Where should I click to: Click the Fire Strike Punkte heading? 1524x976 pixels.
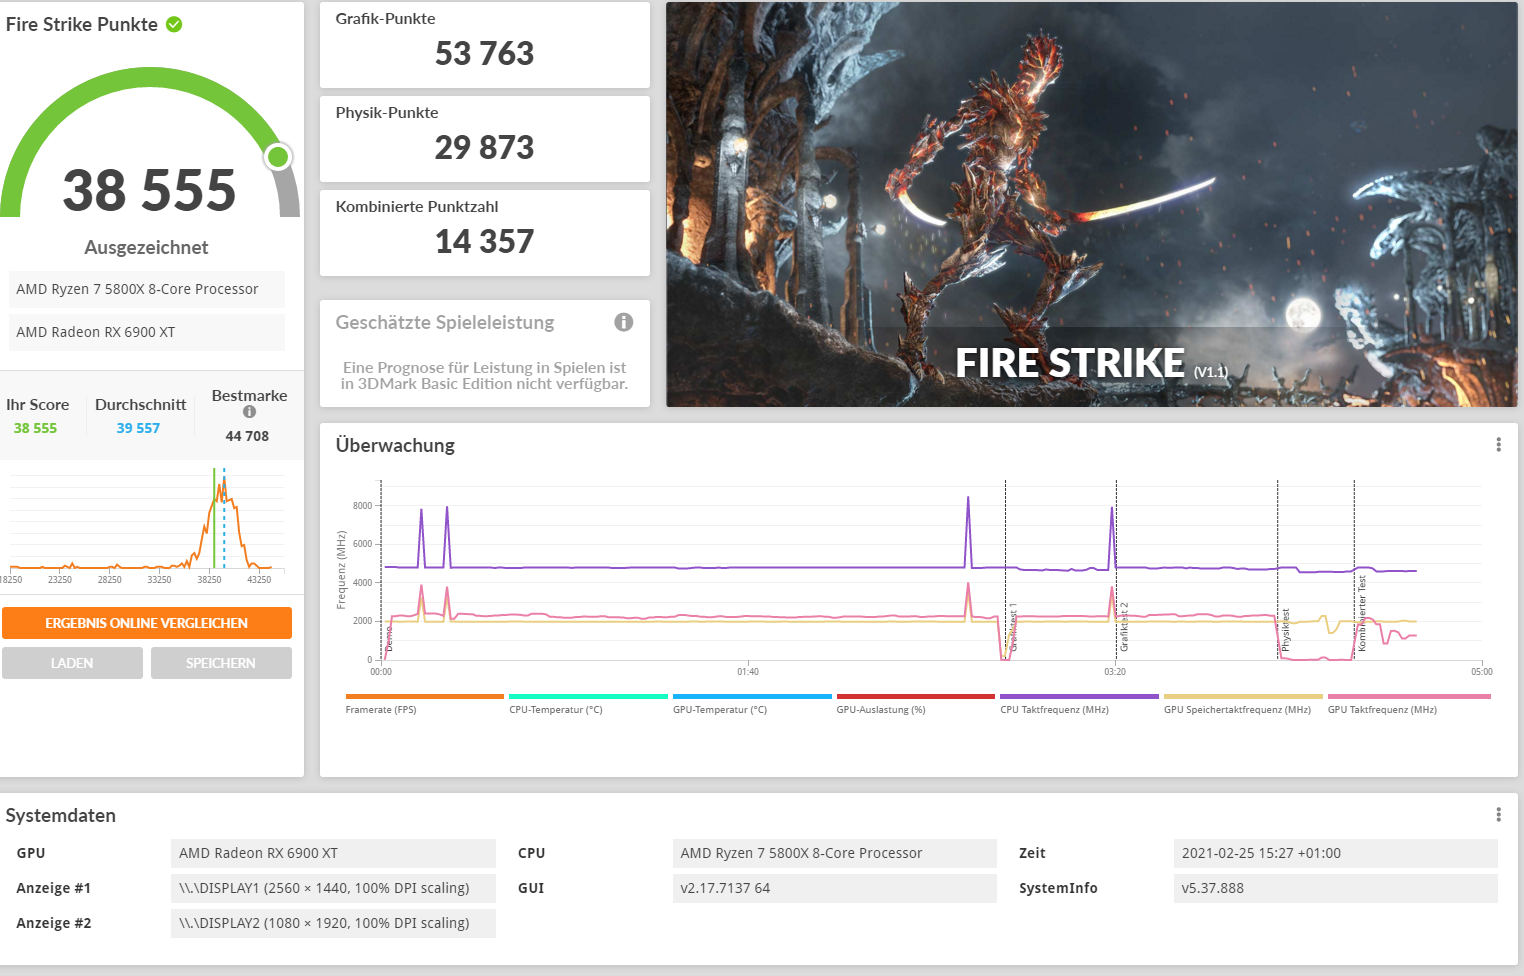pos(82,24)
